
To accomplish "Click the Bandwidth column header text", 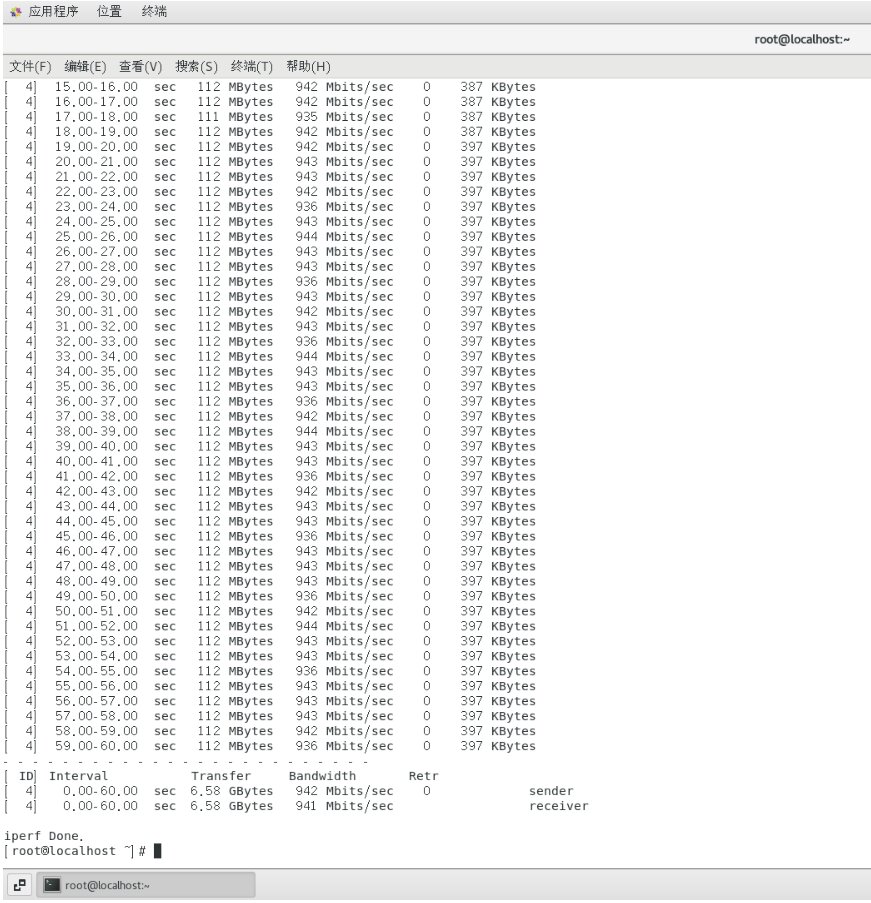I will [322, 776].
